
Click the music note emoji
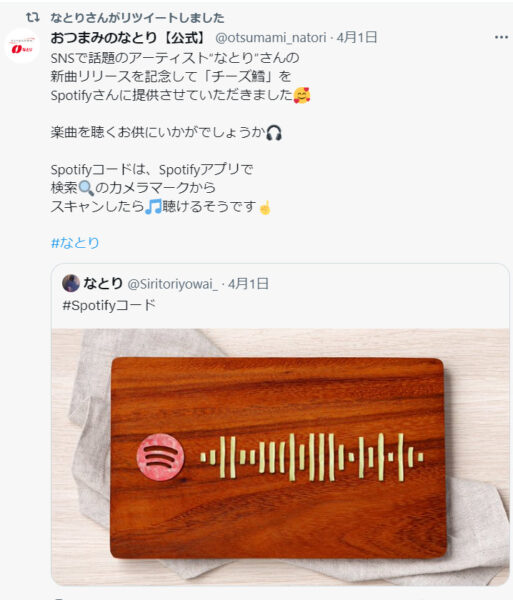coord(153,207)
